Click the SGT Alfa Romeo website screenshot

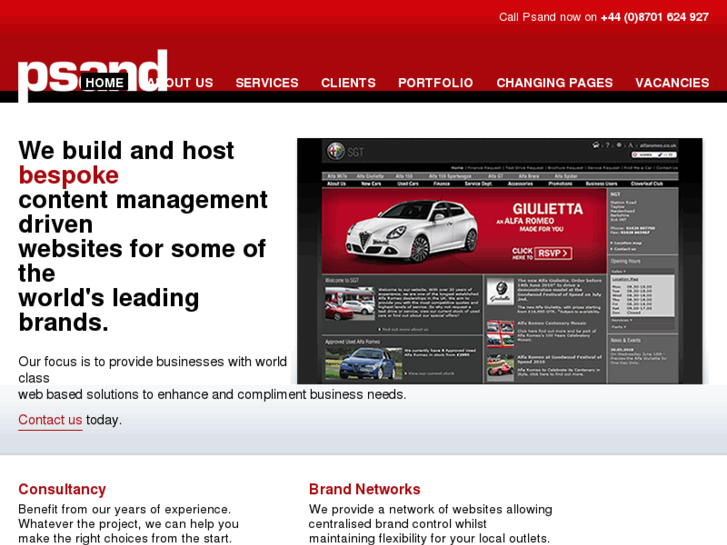tap(500, 261)
